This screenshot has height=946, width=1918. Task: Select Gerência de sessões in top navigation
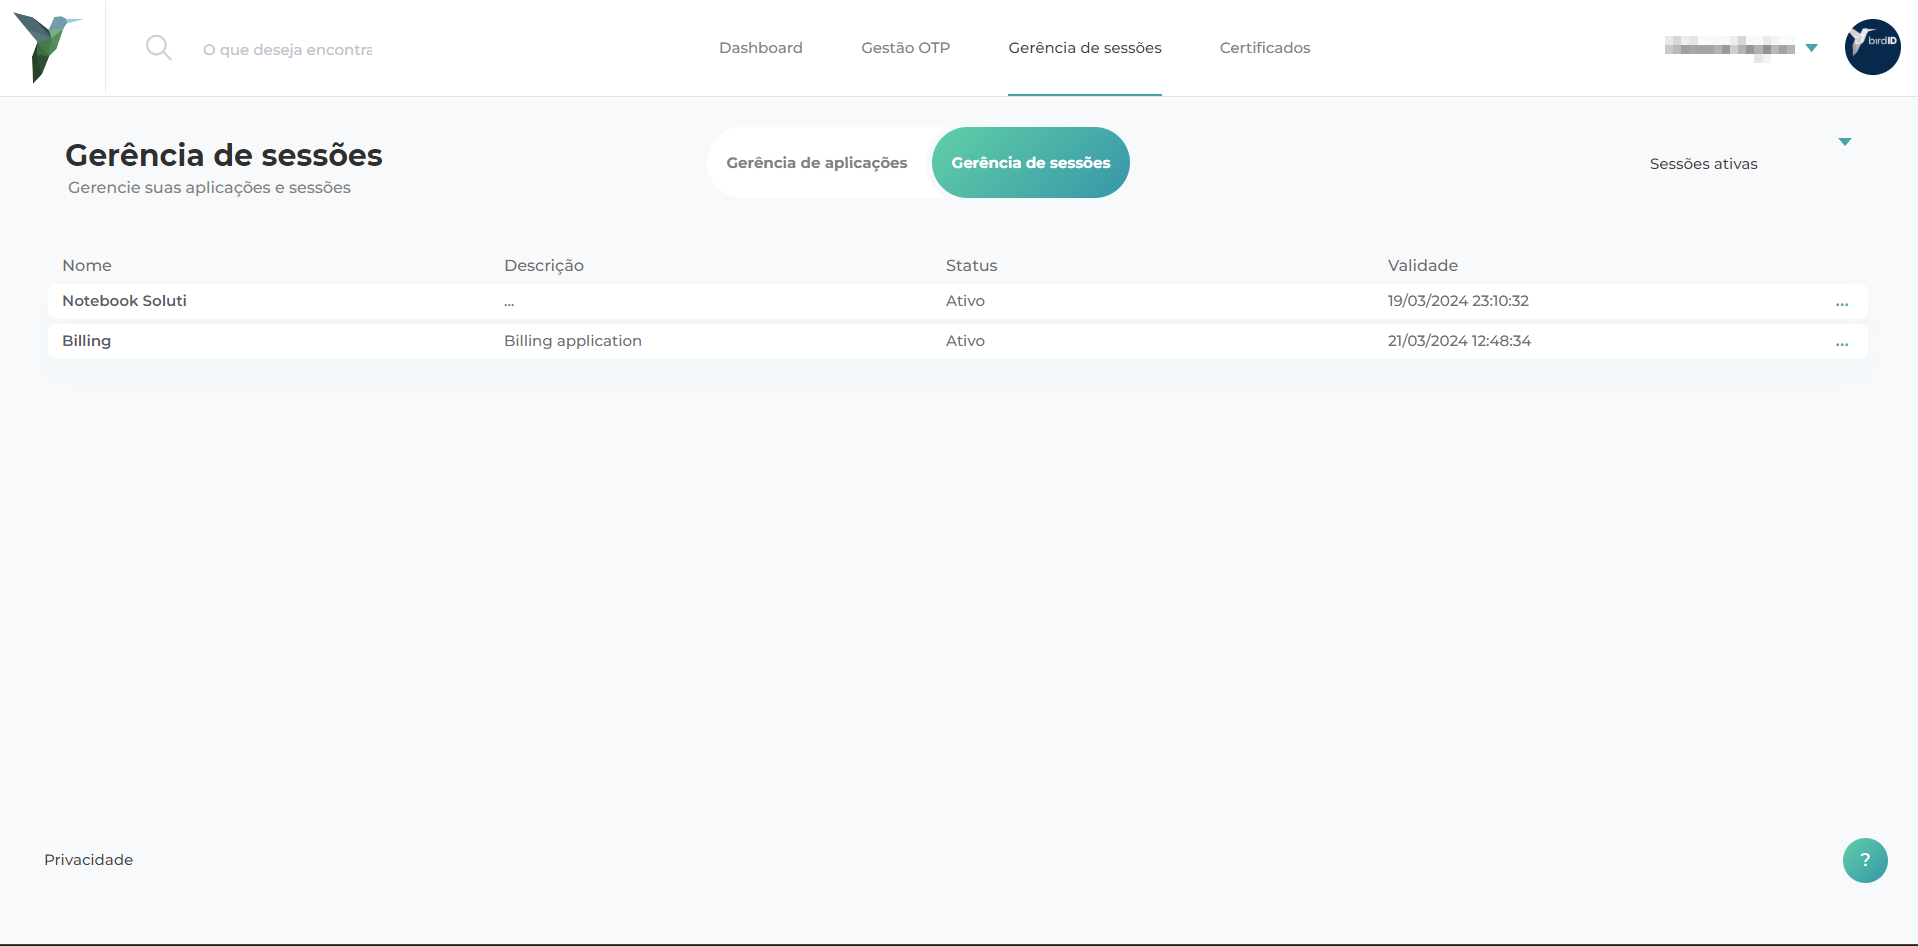[x=1084, y=48]
